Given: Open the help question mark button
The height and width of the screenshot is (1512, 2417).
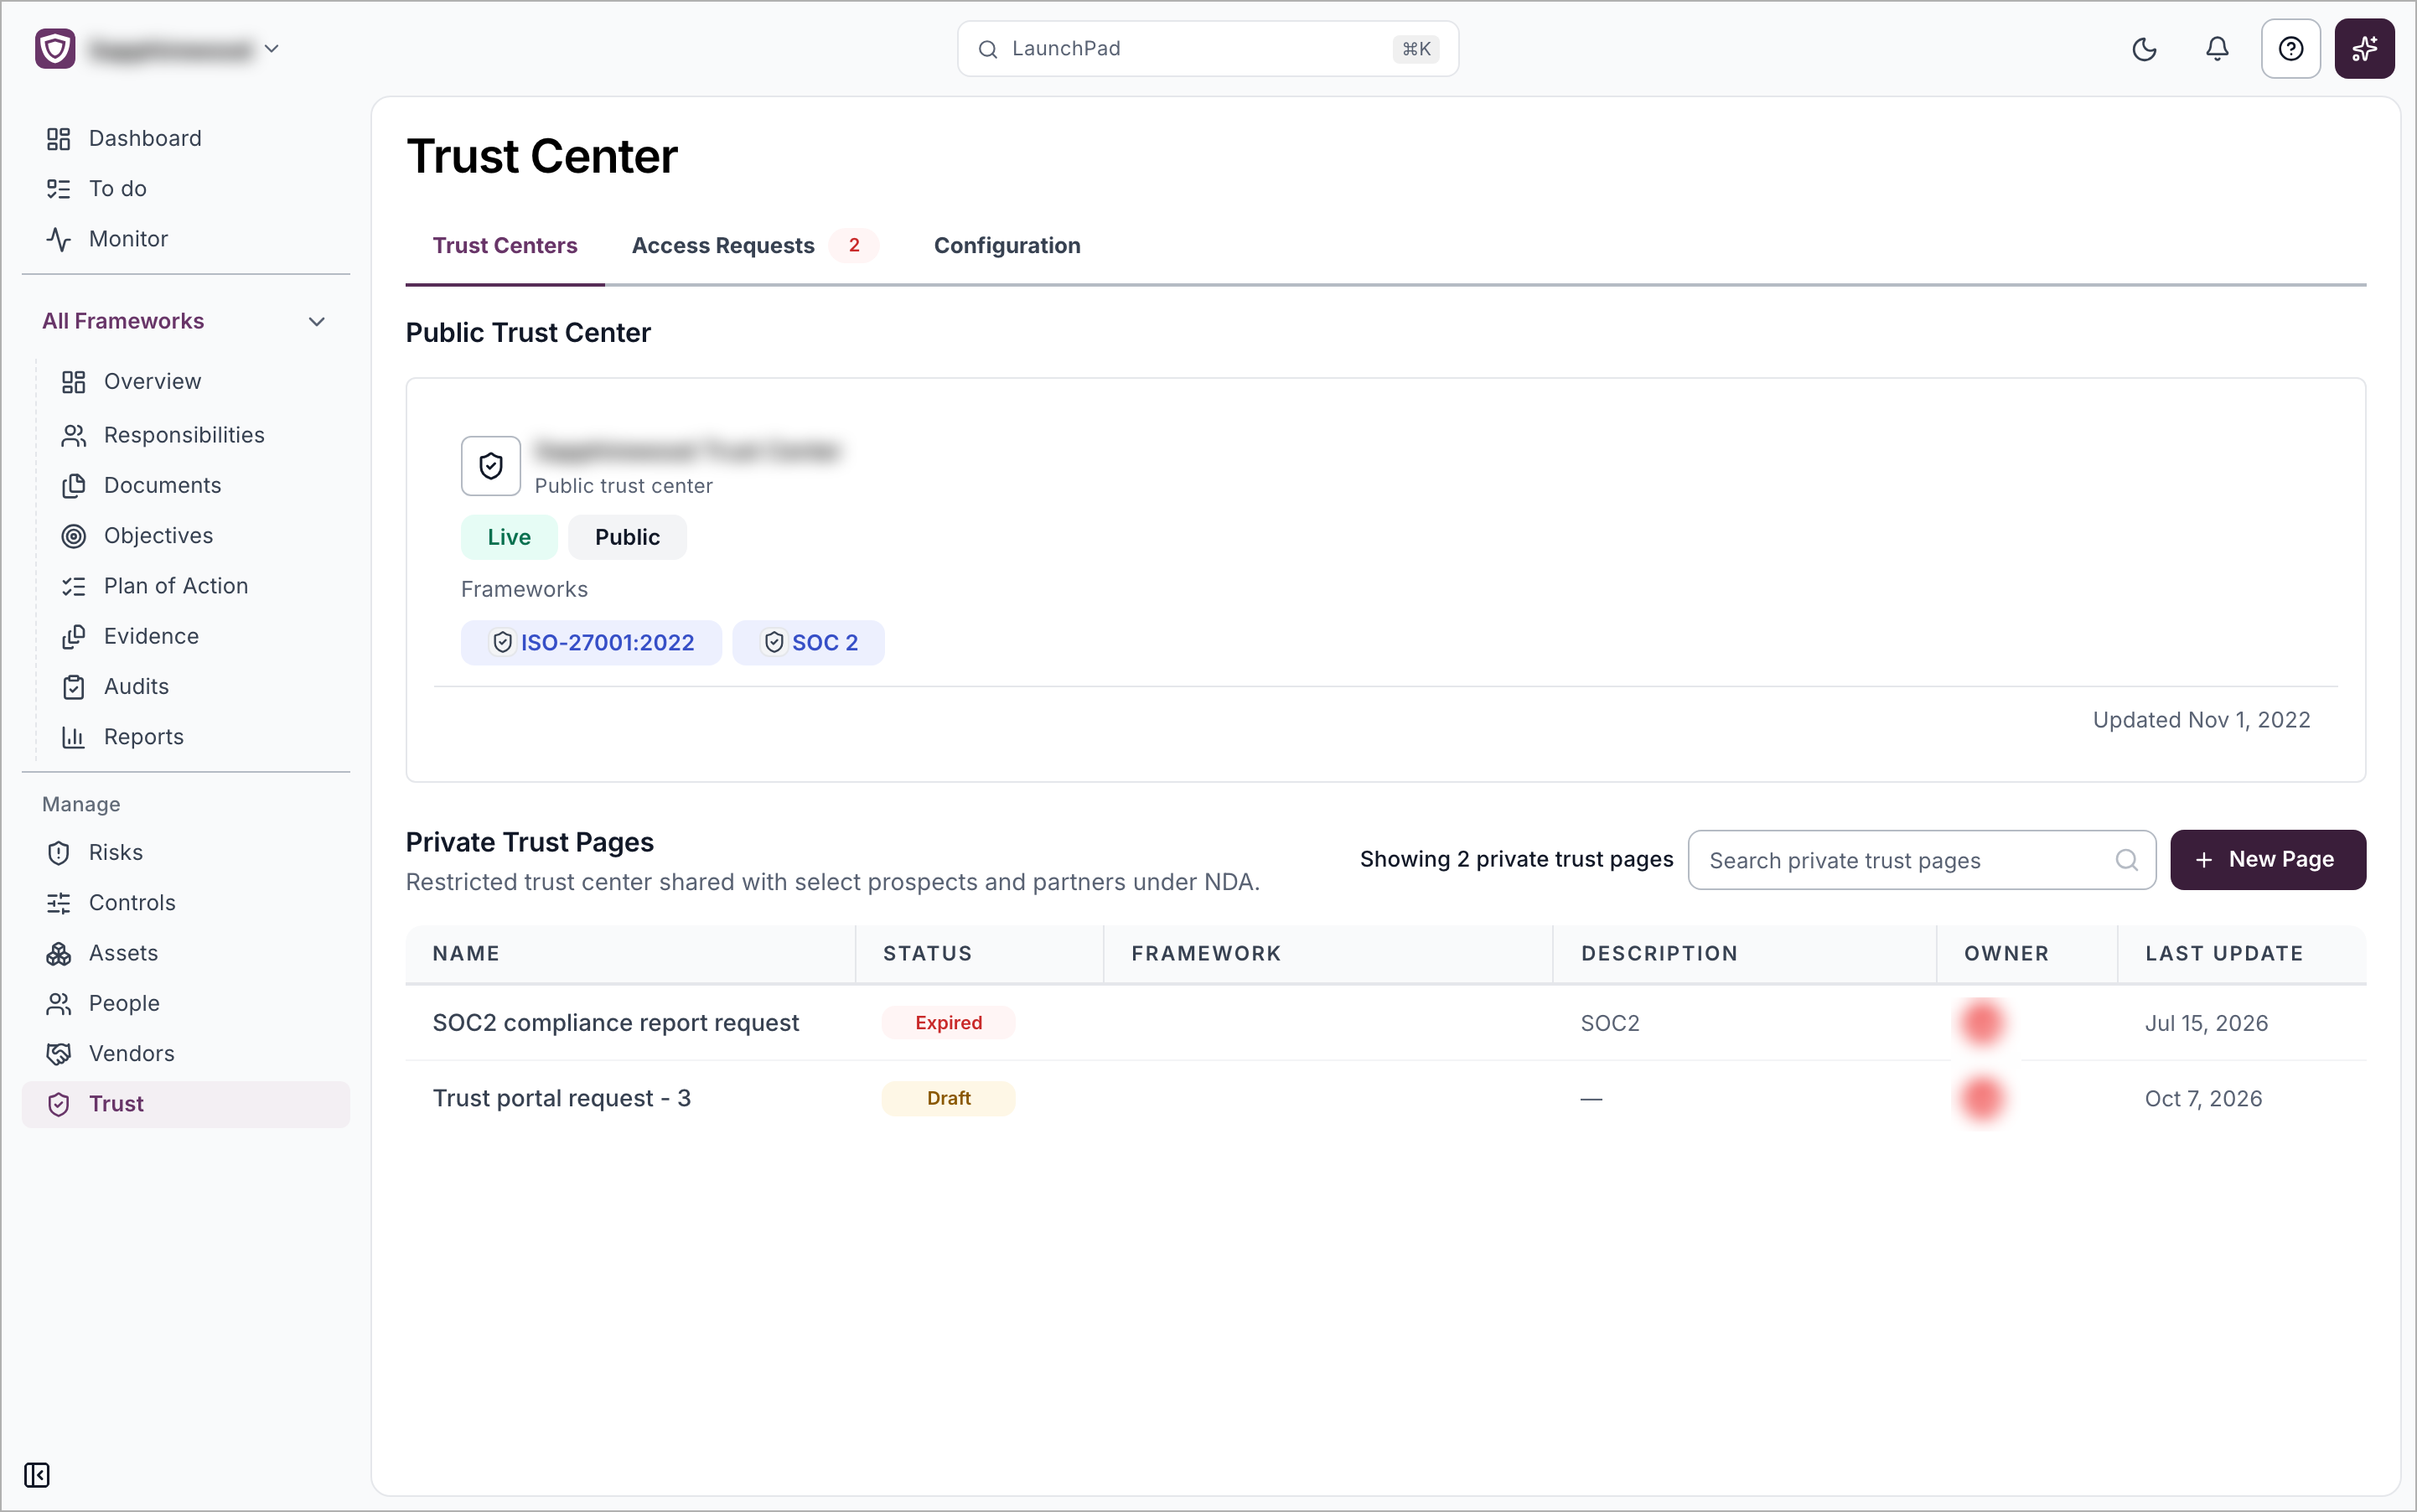Looking at the screenshot, I should point(2290,48).
